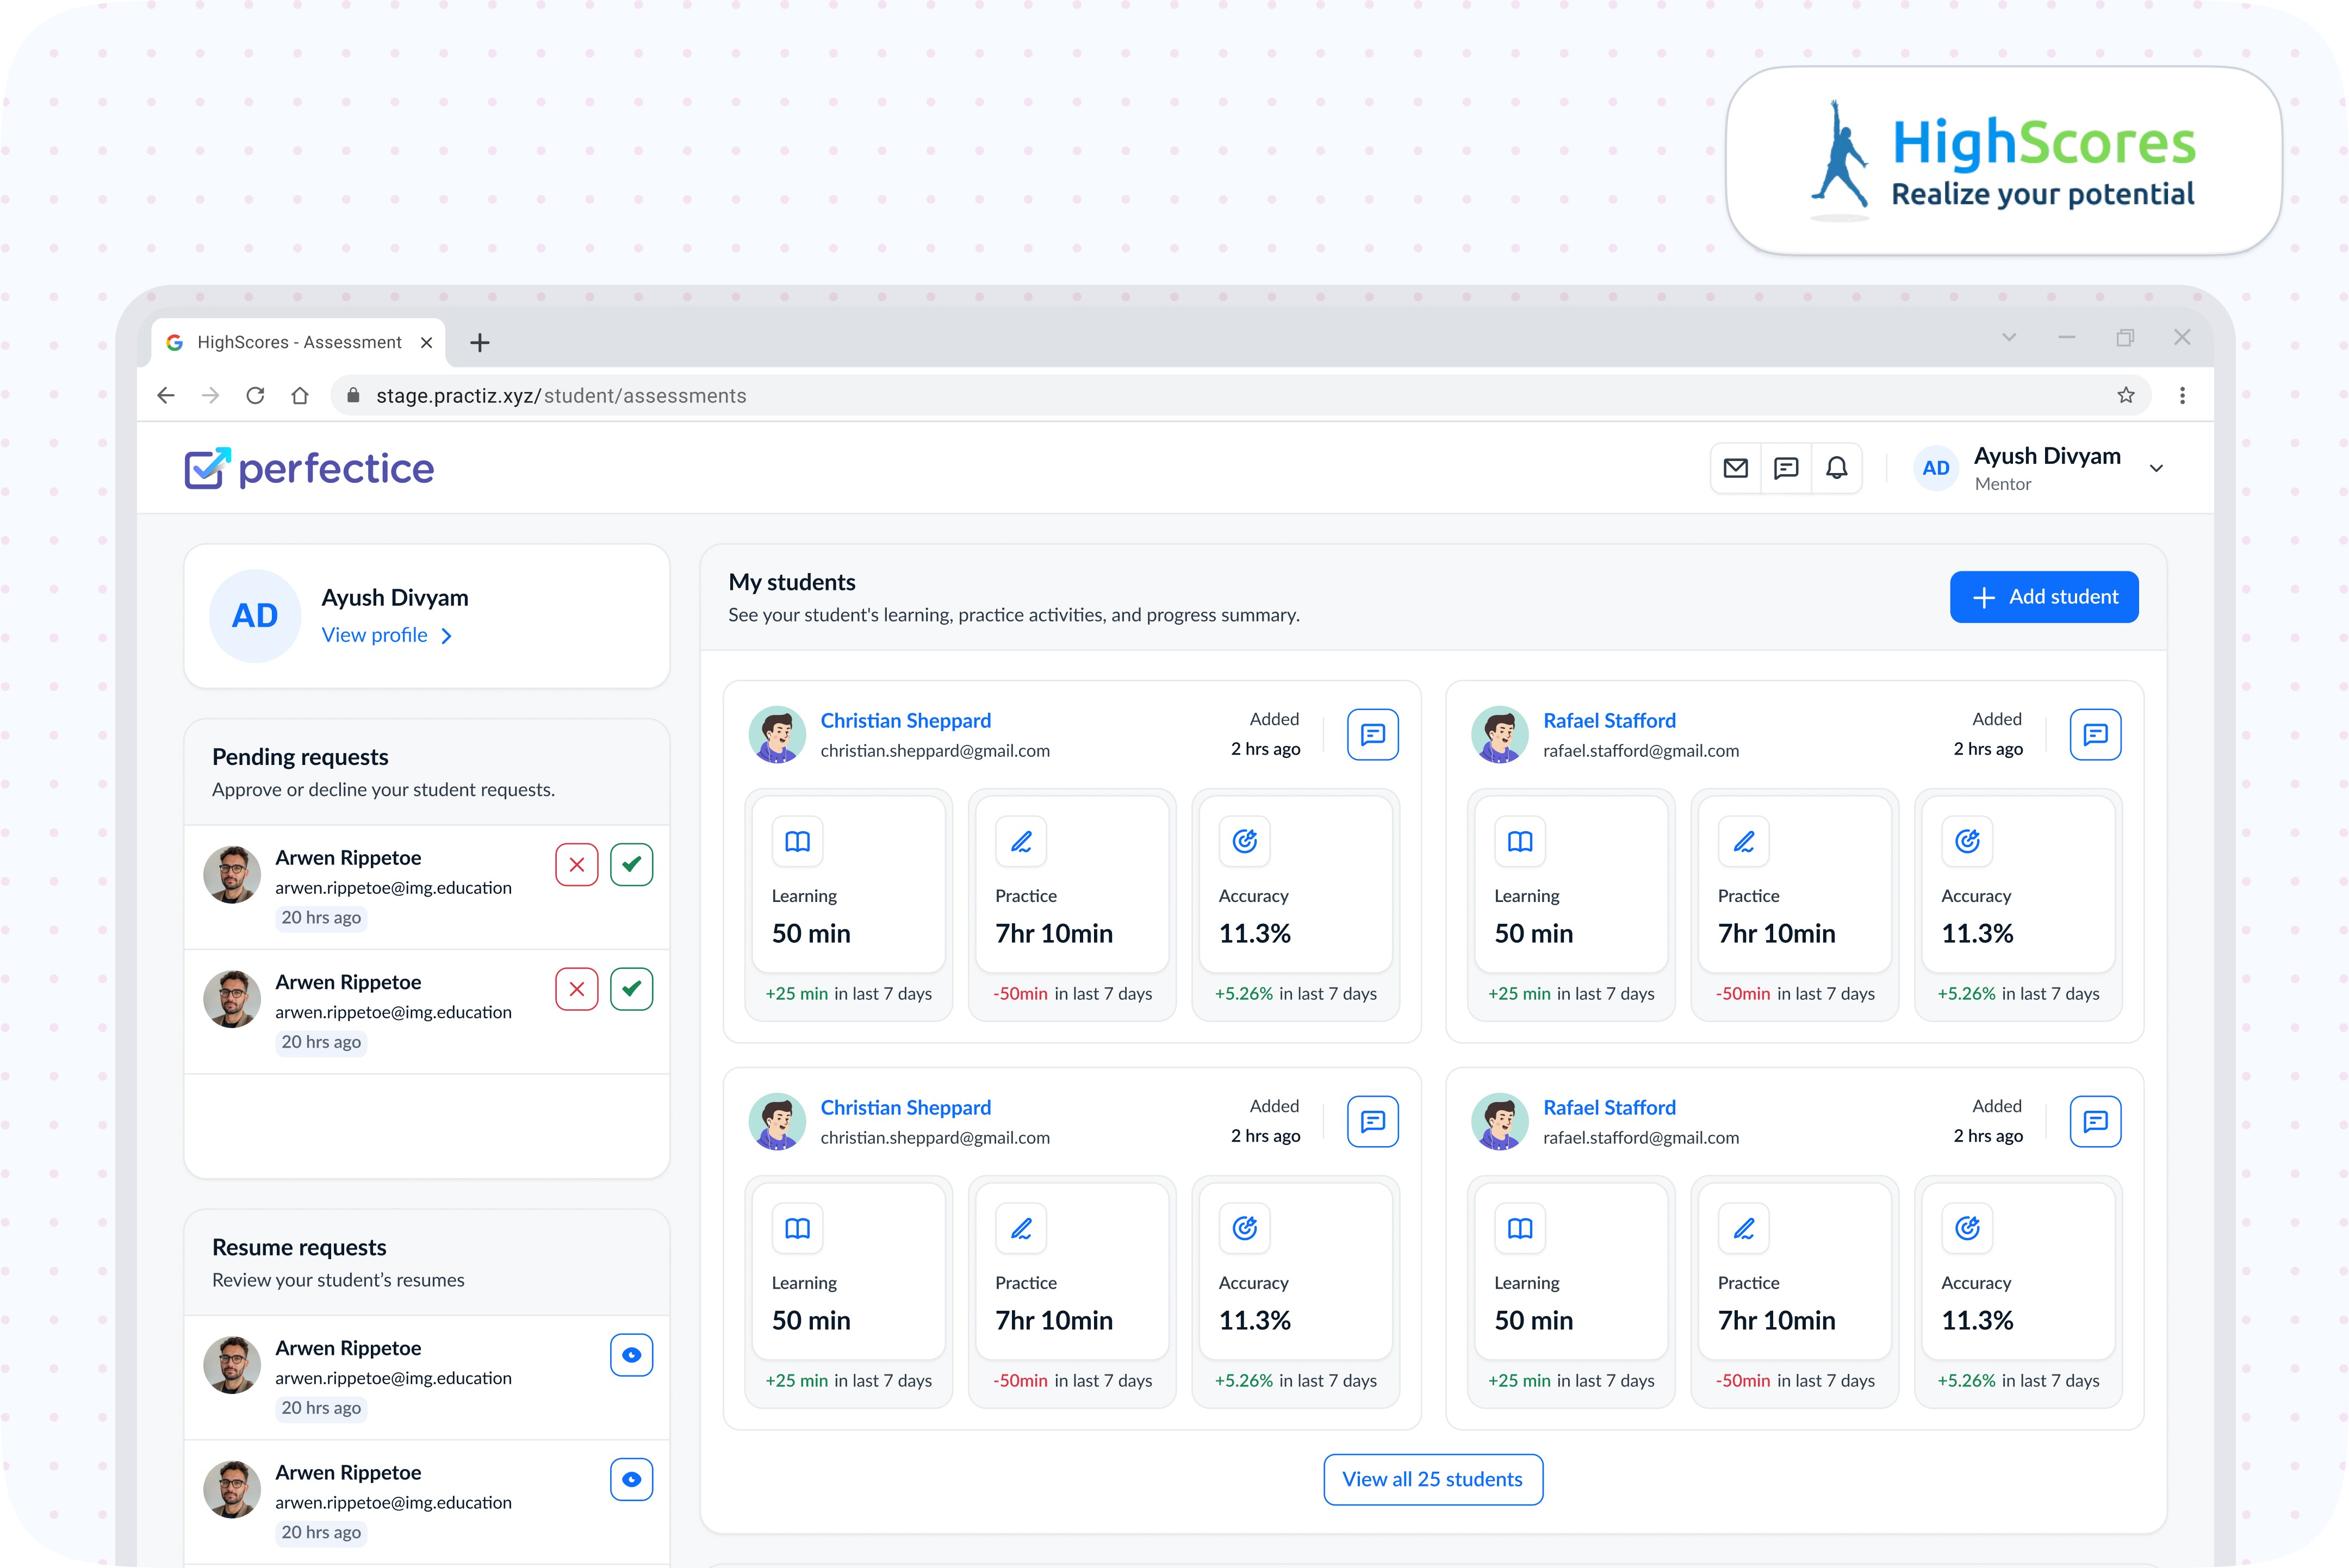Select the HighScores - Assessment browser tab
Image resolution: width=2349 pixels, height=1568 pixels.
click(299, 343)
